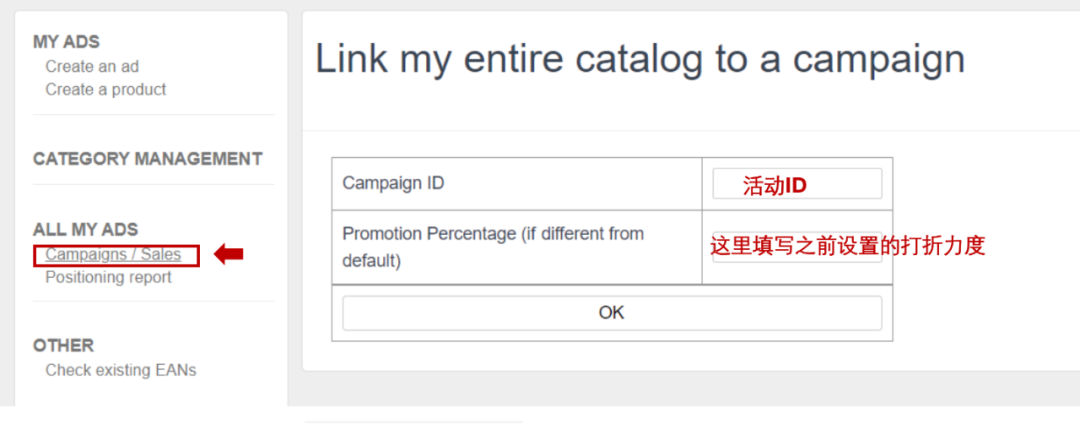Open the Create a product link

click(x=106, y=90)
